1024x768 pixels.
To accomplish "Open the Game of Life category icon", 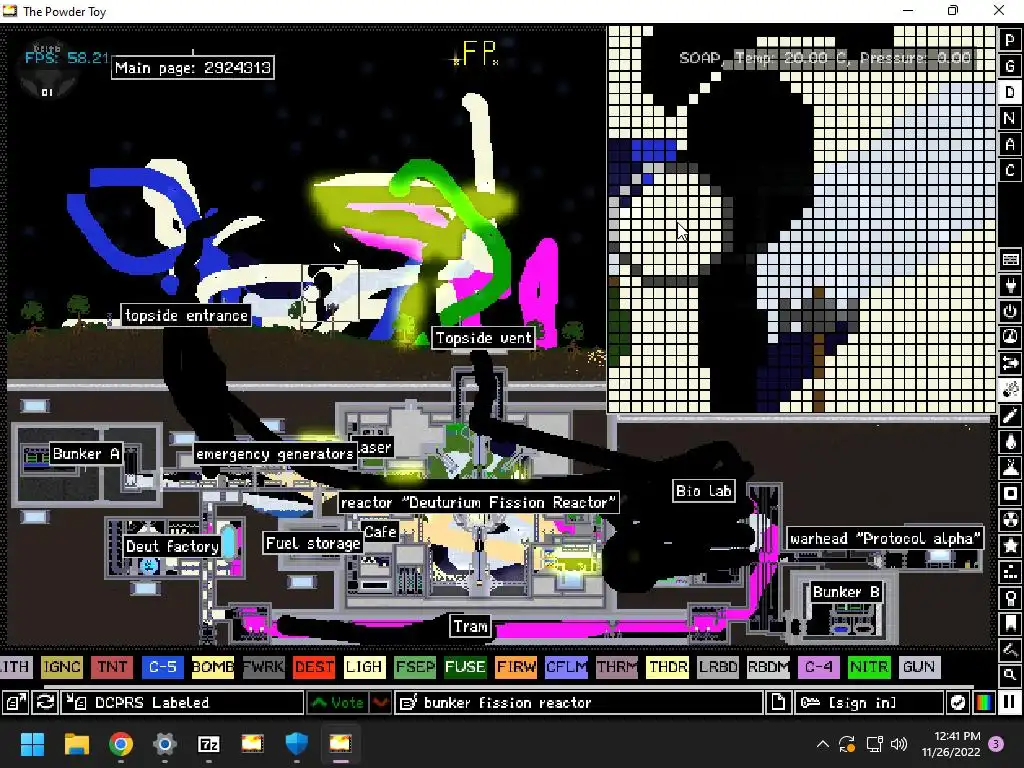I will (x=1010, y=572).
